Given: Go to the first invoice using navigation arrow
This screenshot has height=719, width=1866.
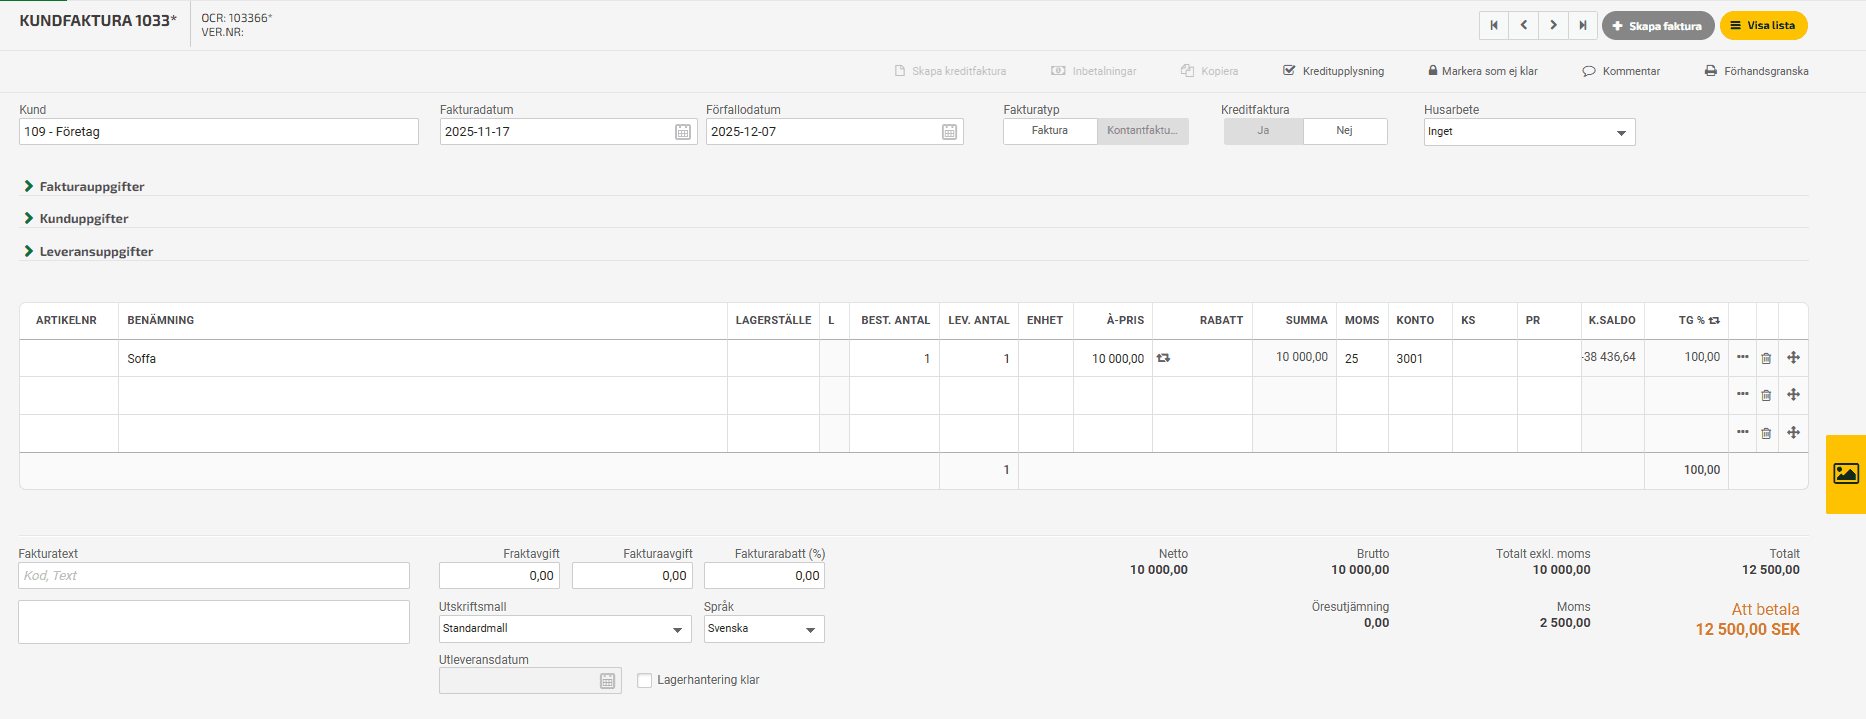Looking at the screenshot, I should point(1494,26).
